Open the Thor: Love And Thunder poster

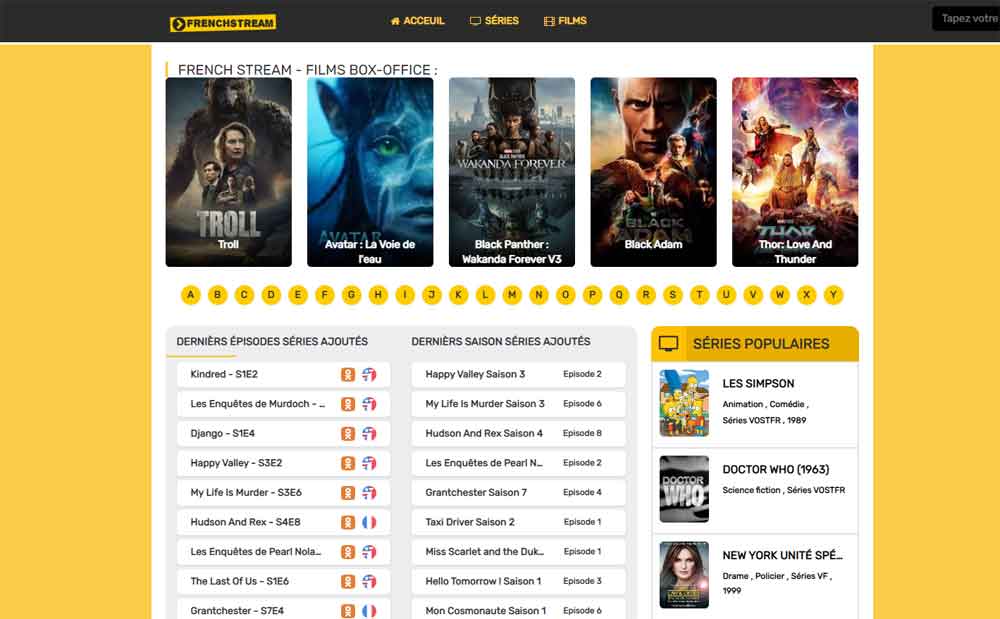pyautogui.click(x=795, y=172)
